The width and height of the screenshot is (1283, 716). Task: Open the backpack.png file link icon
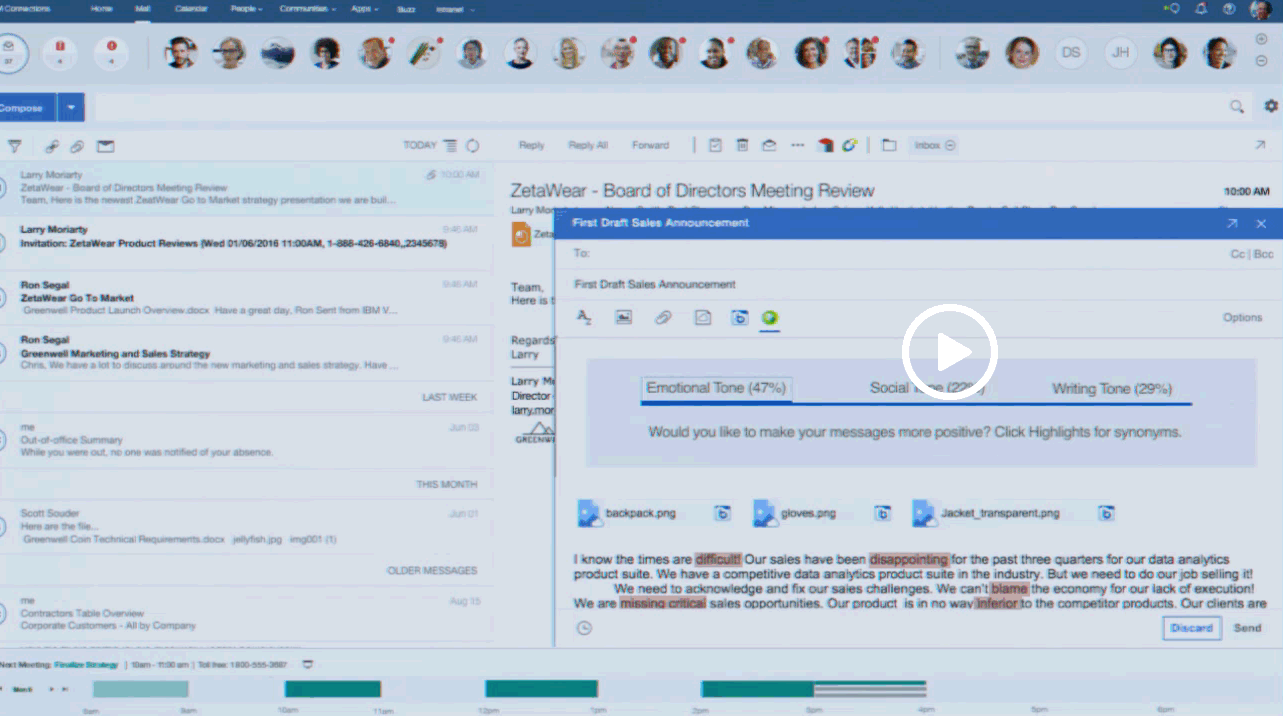coord(722,513)
